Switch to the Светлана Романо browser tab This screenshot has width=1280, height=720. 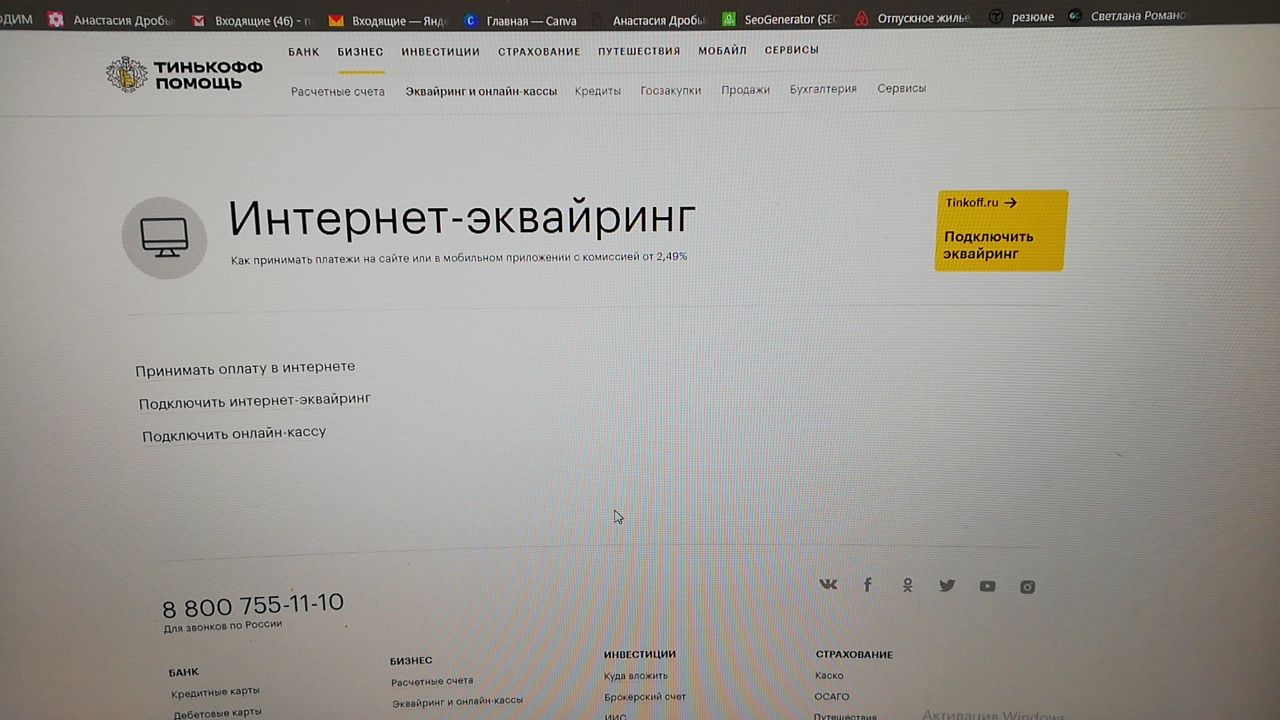1127,16
